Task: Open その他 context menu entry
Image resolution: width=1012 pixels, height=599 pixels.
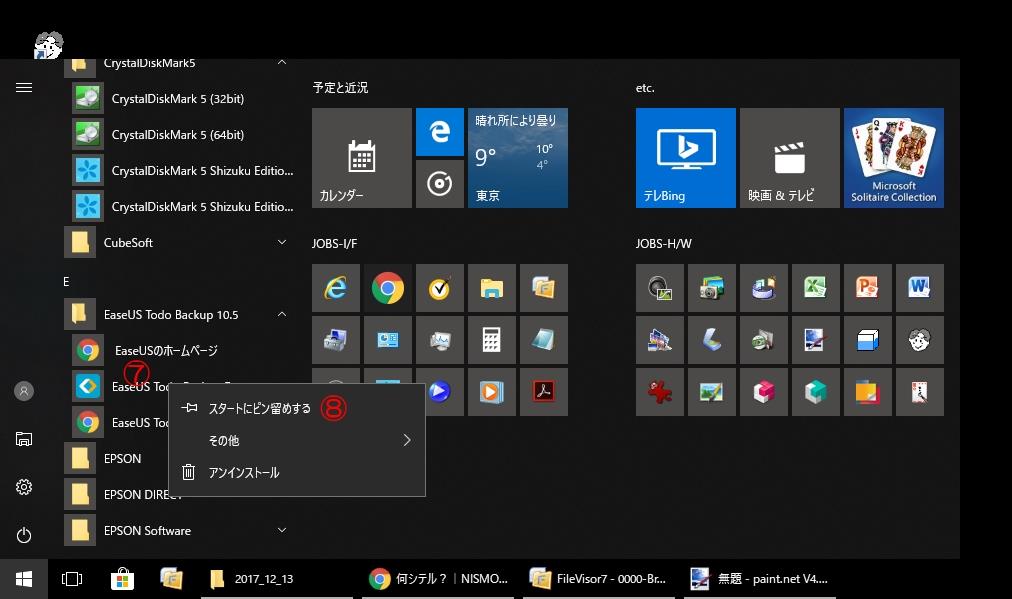Action: (x=297, y=440)
